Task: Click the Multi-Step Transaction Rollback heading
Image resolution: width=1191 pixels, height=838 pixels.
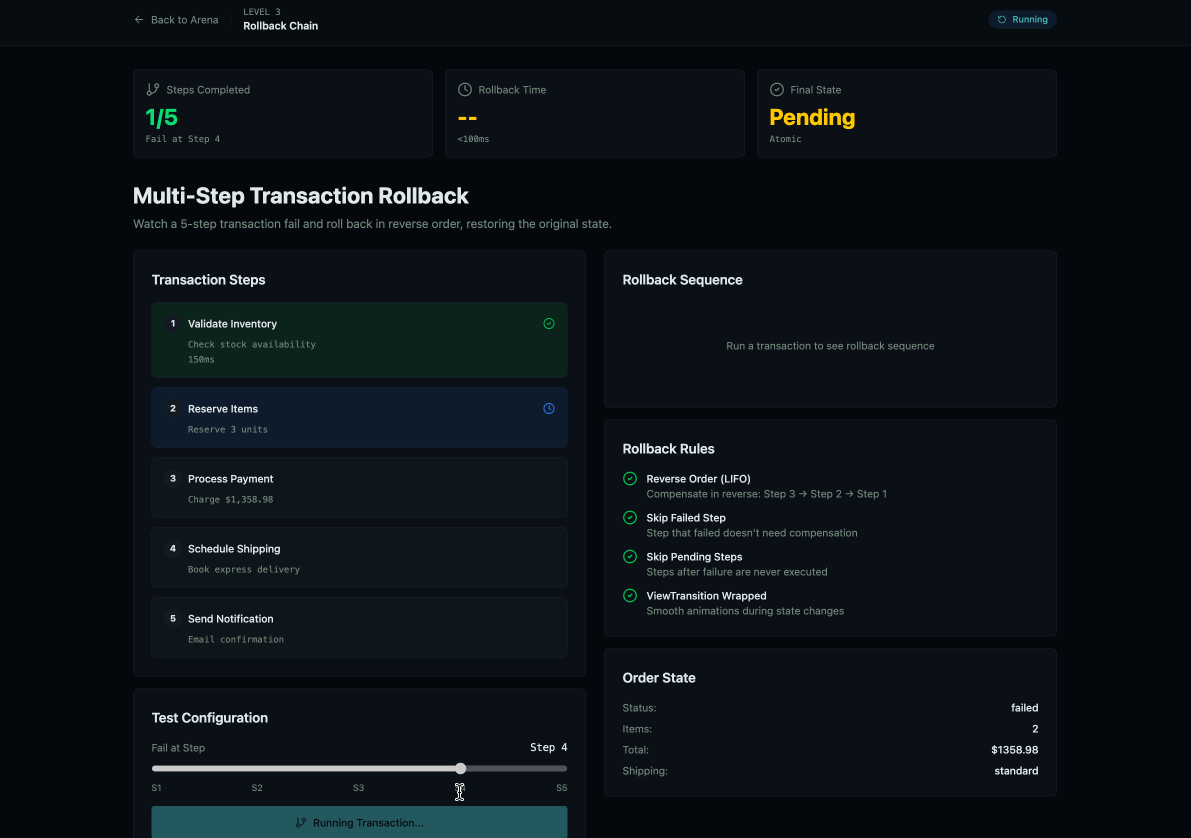Action: coord(301,196)
